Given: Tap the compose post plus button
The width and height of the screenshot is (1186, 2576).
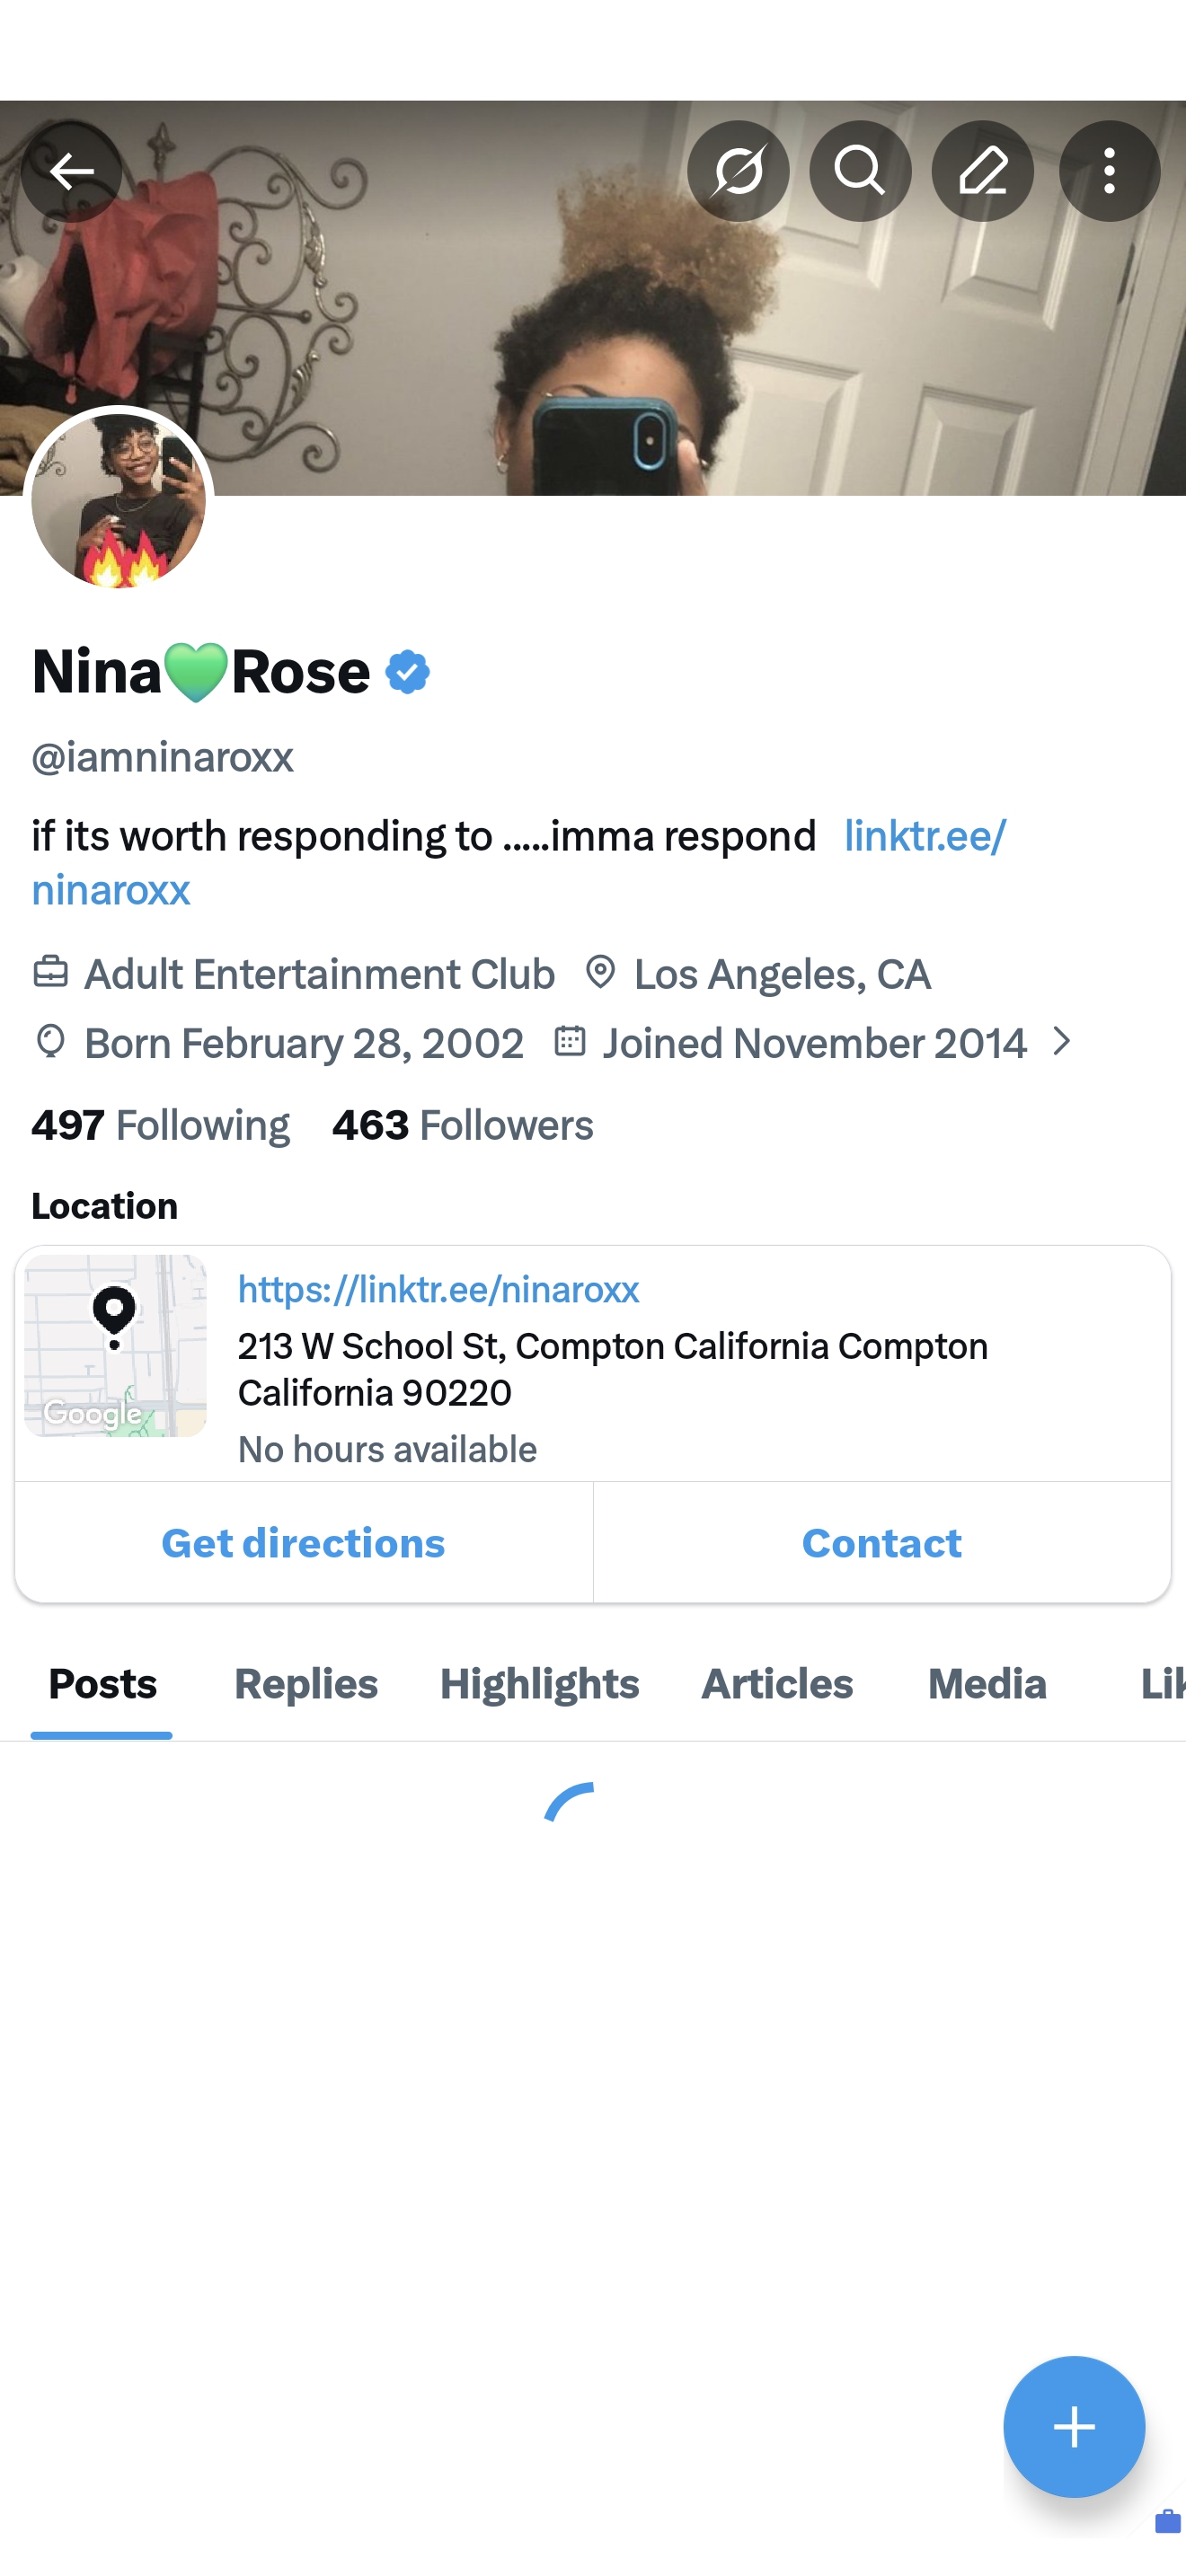Looking at the screenshot, I should (1073, 2426).
